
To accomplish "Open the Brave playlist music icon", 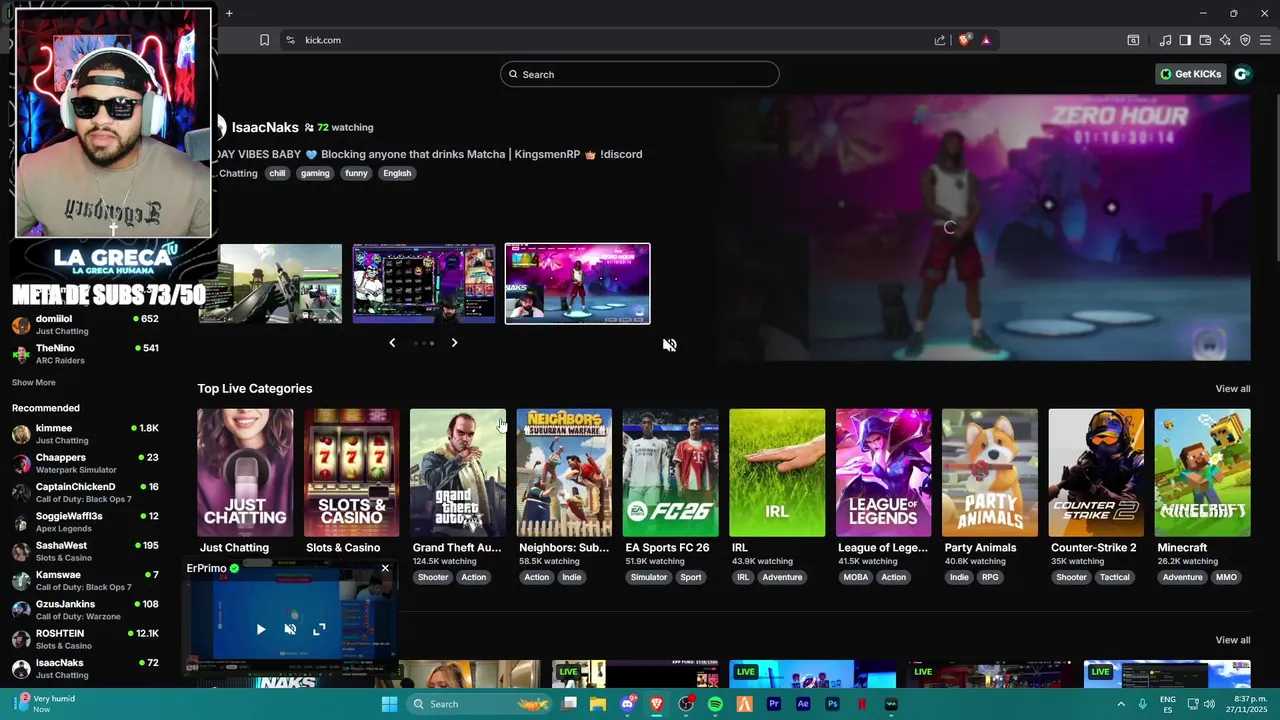I will (1165, 40).
